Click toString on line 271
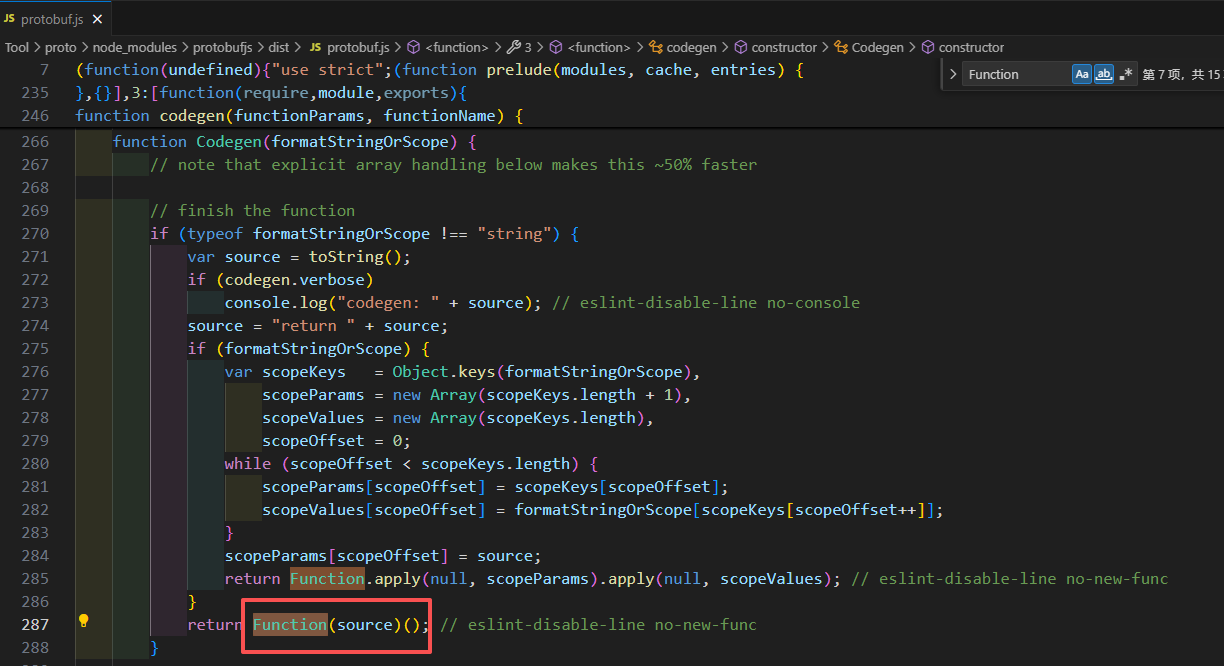1224x666 pixels. pos(346,257)
